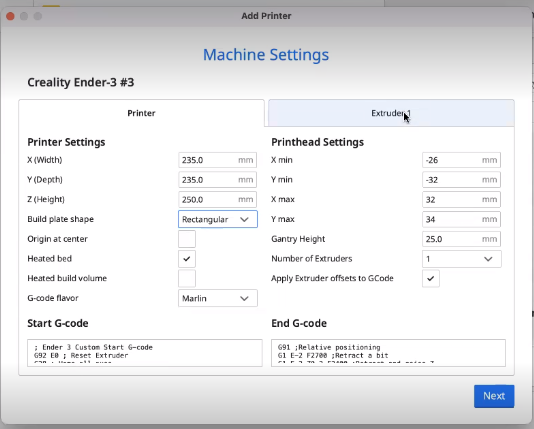This screenshot has height=429, width=534.
Task: Click the 'G-code flavor' label
Action: pyautogui.click(x=53, y=298)
